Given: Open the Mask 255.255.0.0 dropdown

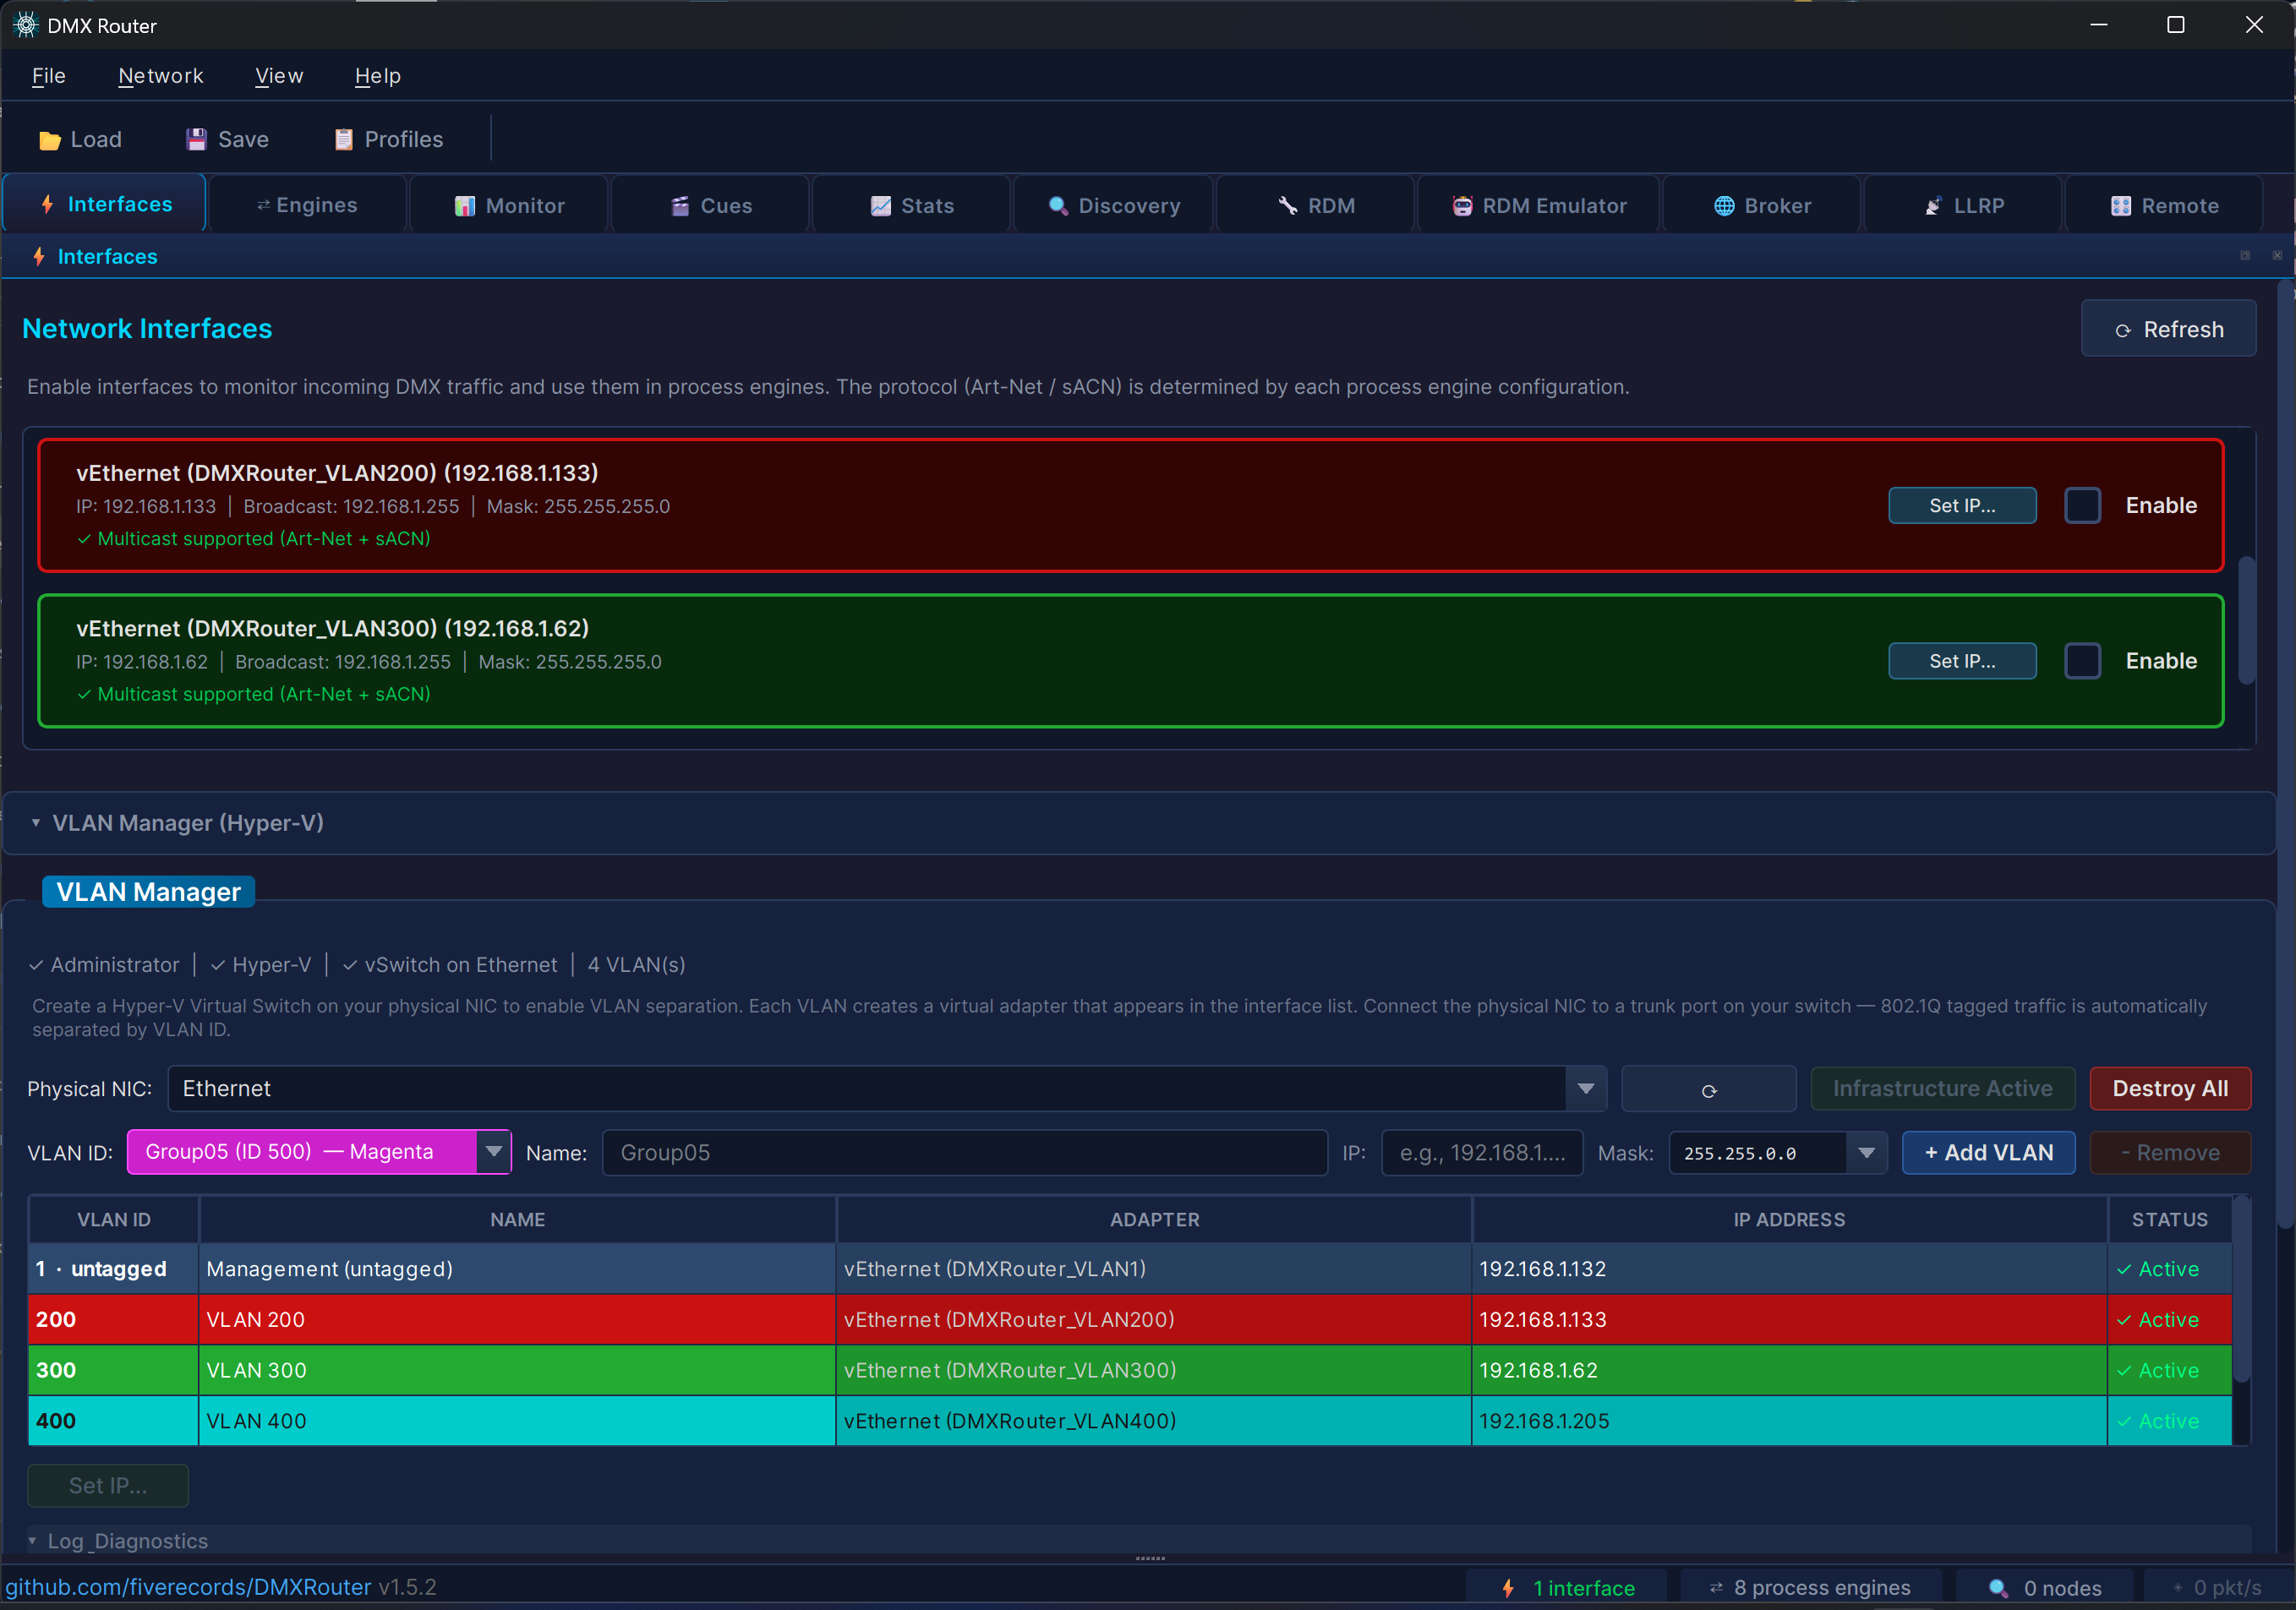Looking at the screenshot, I should click(1866, 1153).
